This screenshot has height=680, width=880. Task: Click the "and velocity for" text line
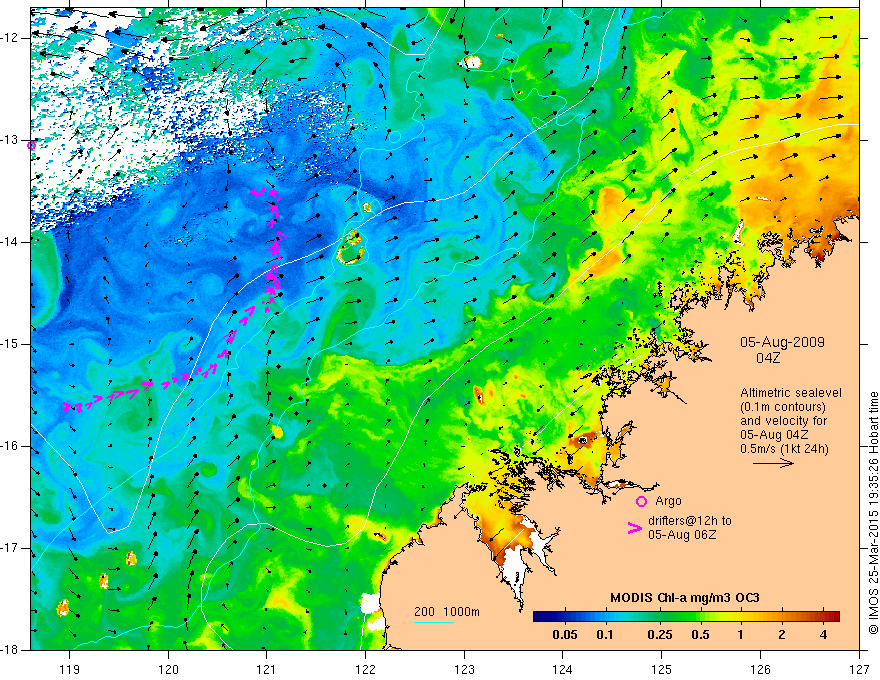(x=783, y=421)
